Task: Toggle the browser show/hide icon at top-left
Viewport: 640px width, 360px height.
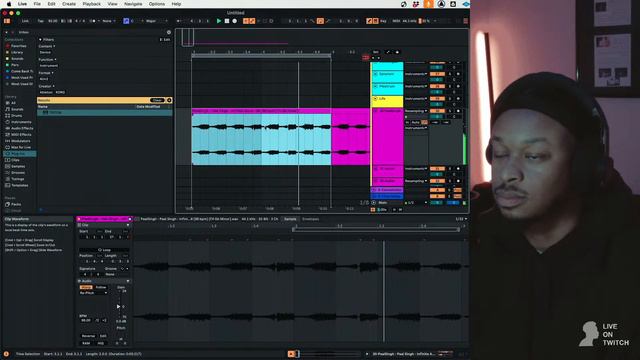Action: (x=7, y=21)
